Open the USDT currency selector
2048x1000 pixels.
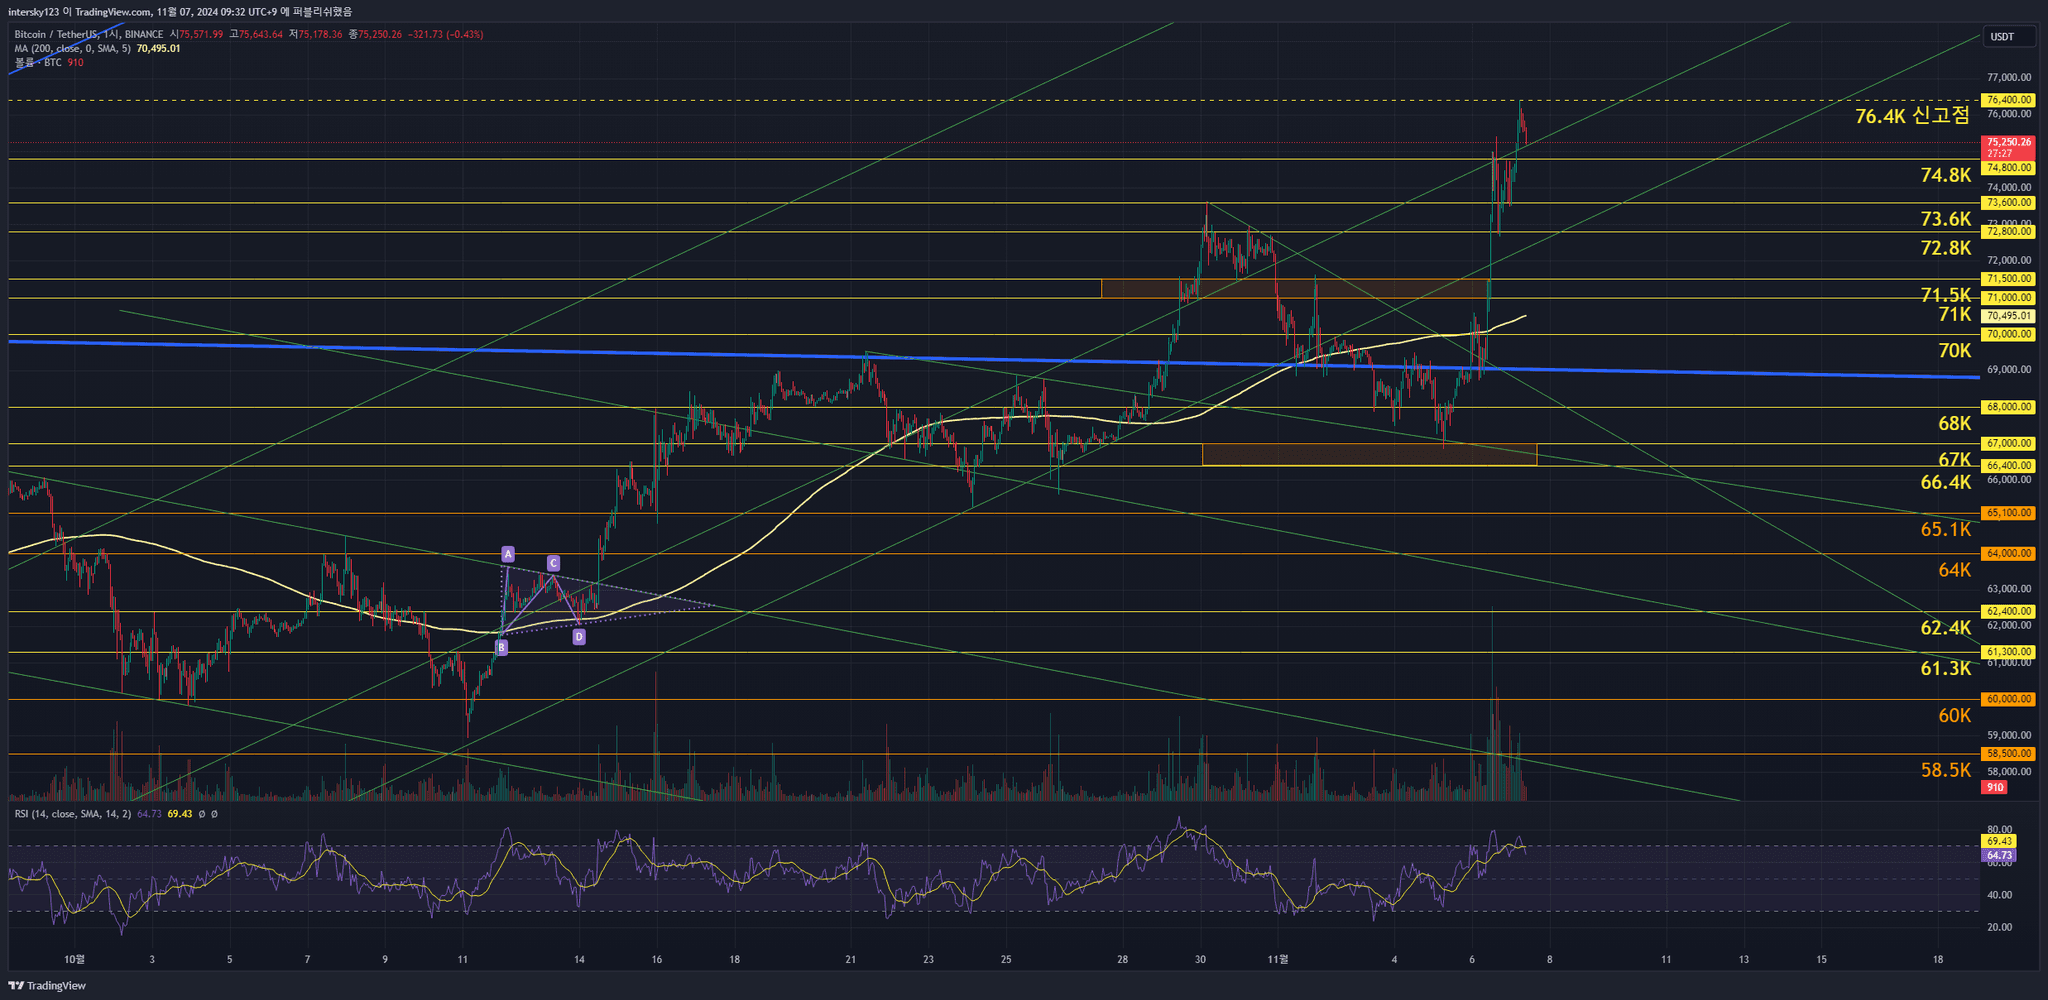pyautogui.click(x=2003, y=37)
